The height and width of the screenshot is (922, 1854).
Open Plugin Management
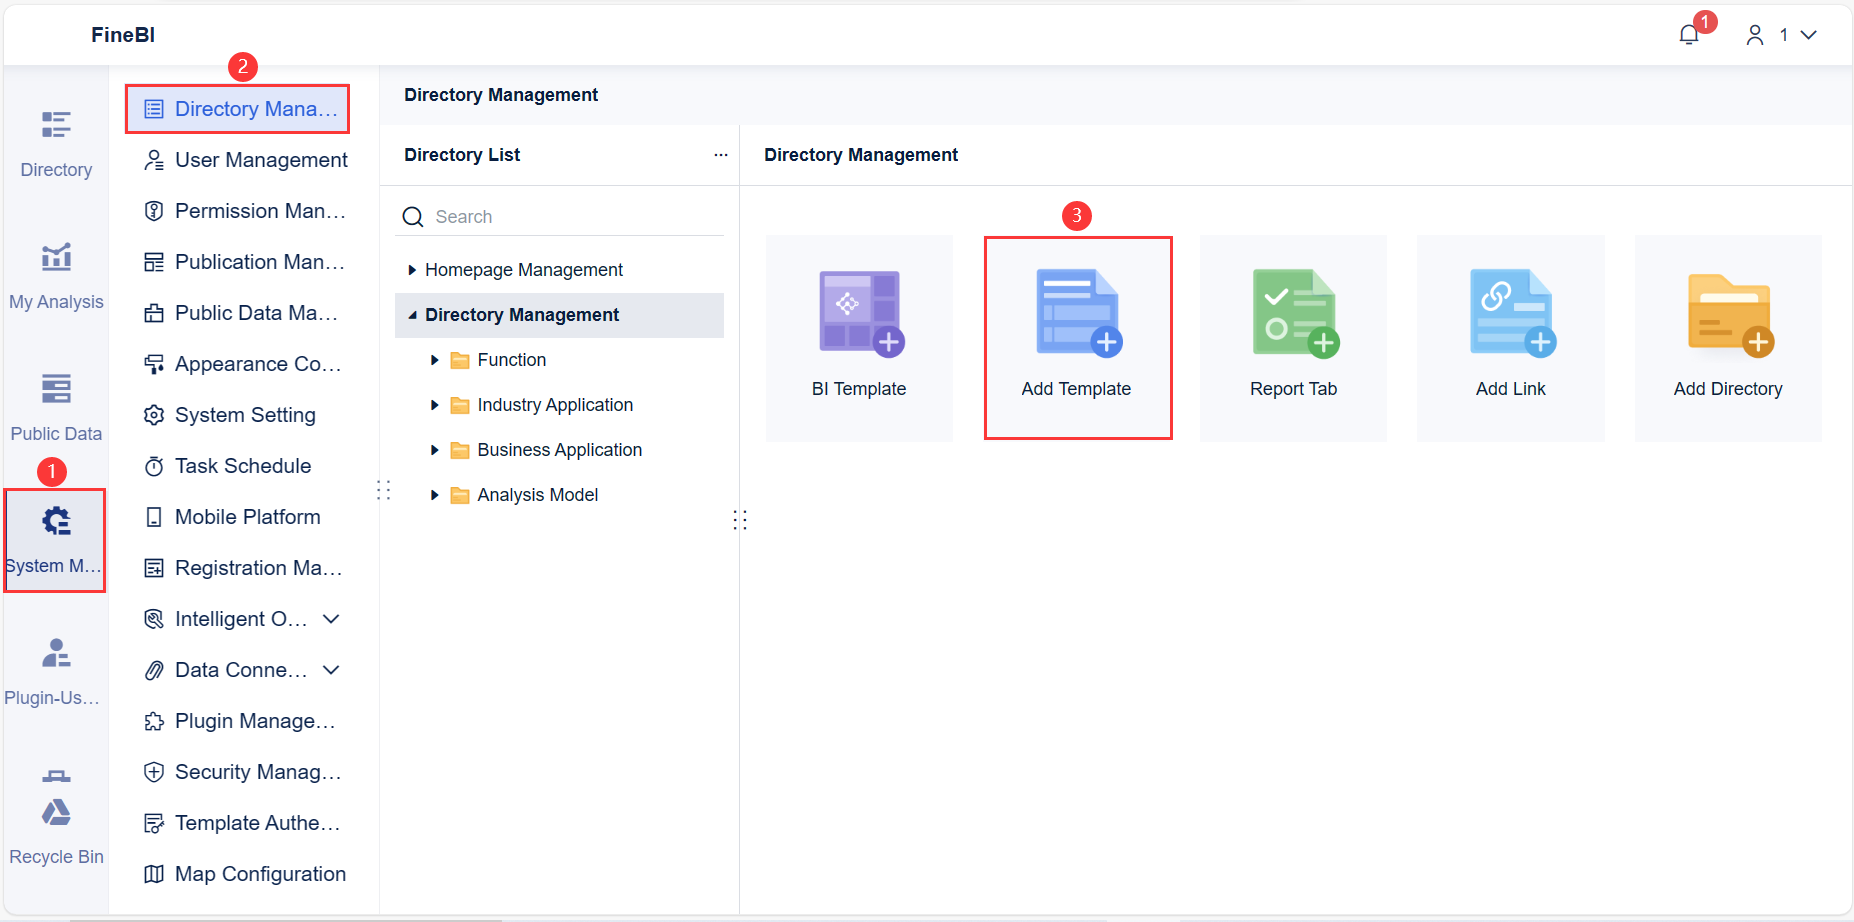tap(256, 720)
